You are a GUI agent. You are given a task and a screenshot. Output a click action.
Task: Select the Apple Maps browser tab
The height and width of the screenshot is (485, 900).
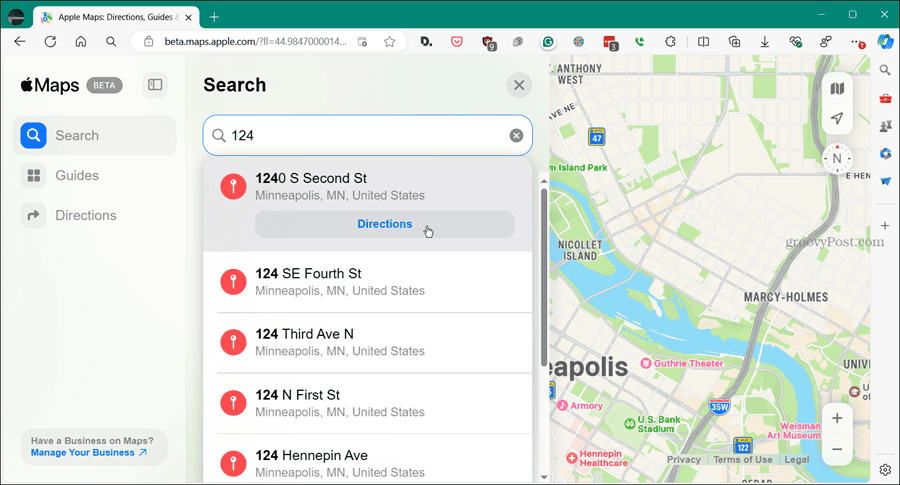click(x=116, y=17)
